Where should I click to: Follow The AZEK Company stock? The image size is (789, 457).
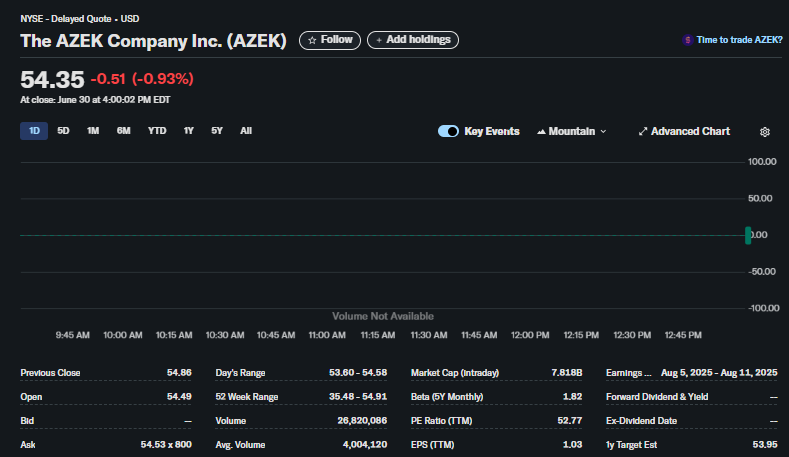point(330,40)
